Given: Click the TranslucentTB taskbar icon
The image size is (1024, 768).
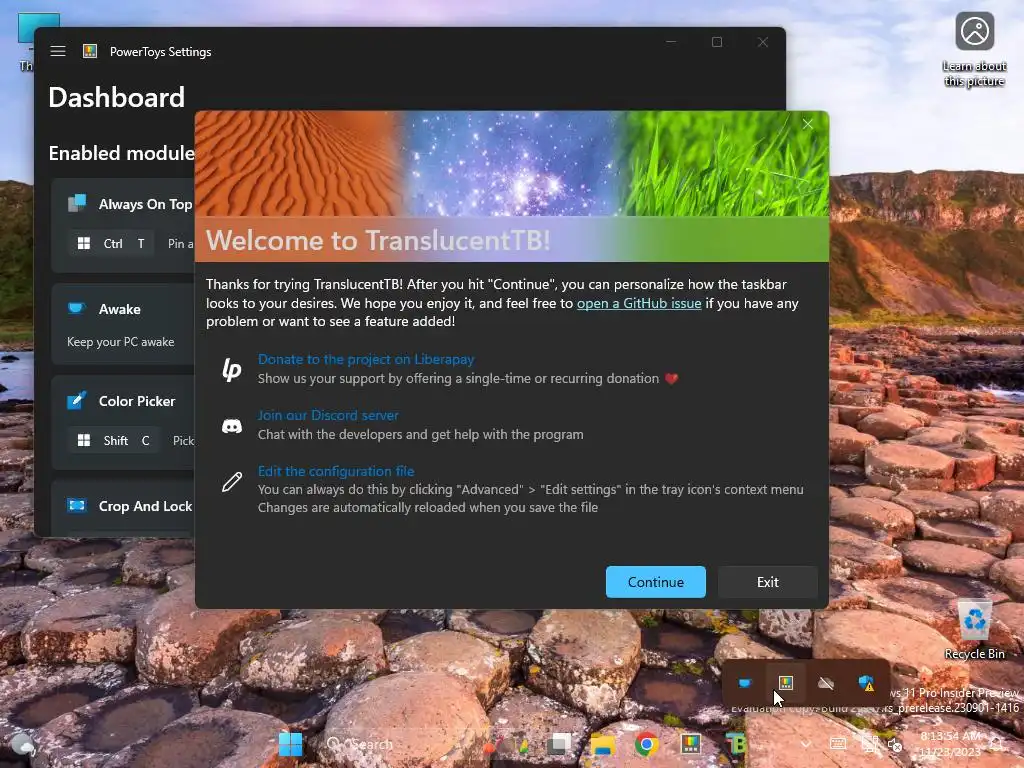Looking at the screenshot, I should click(735, 744).
